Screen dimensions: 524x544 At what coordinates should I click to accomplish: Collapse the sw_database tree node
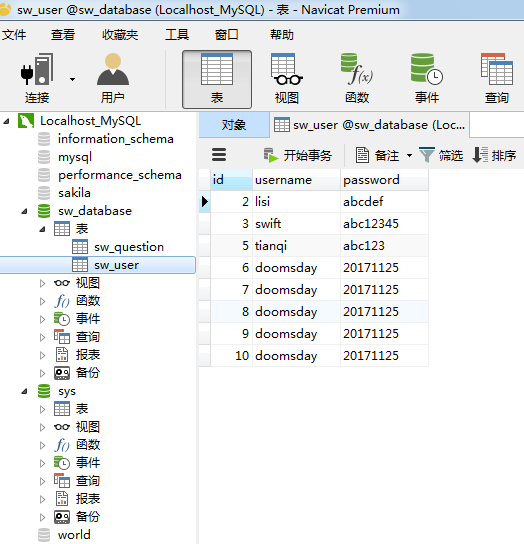click(x=24, y=211)
